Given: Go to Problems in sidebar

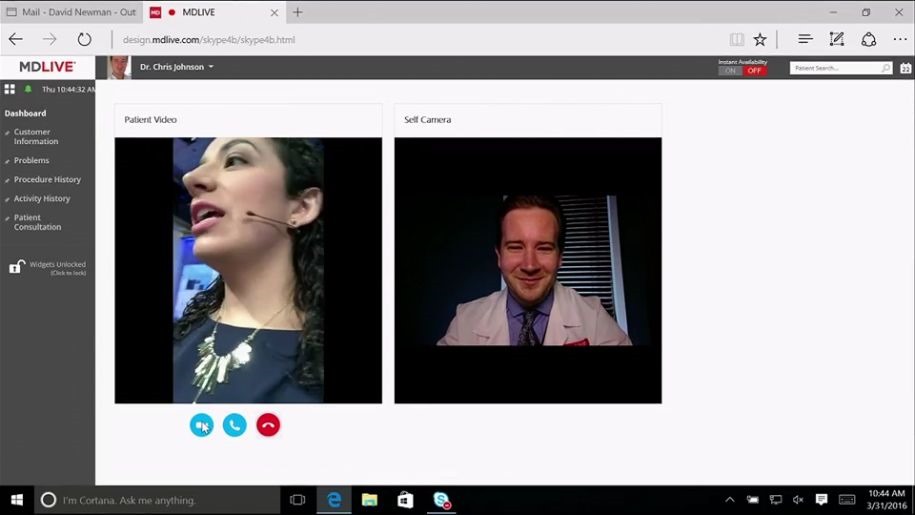Looking at the screenshot, I should pyautogui.click(x=32, y=160).
